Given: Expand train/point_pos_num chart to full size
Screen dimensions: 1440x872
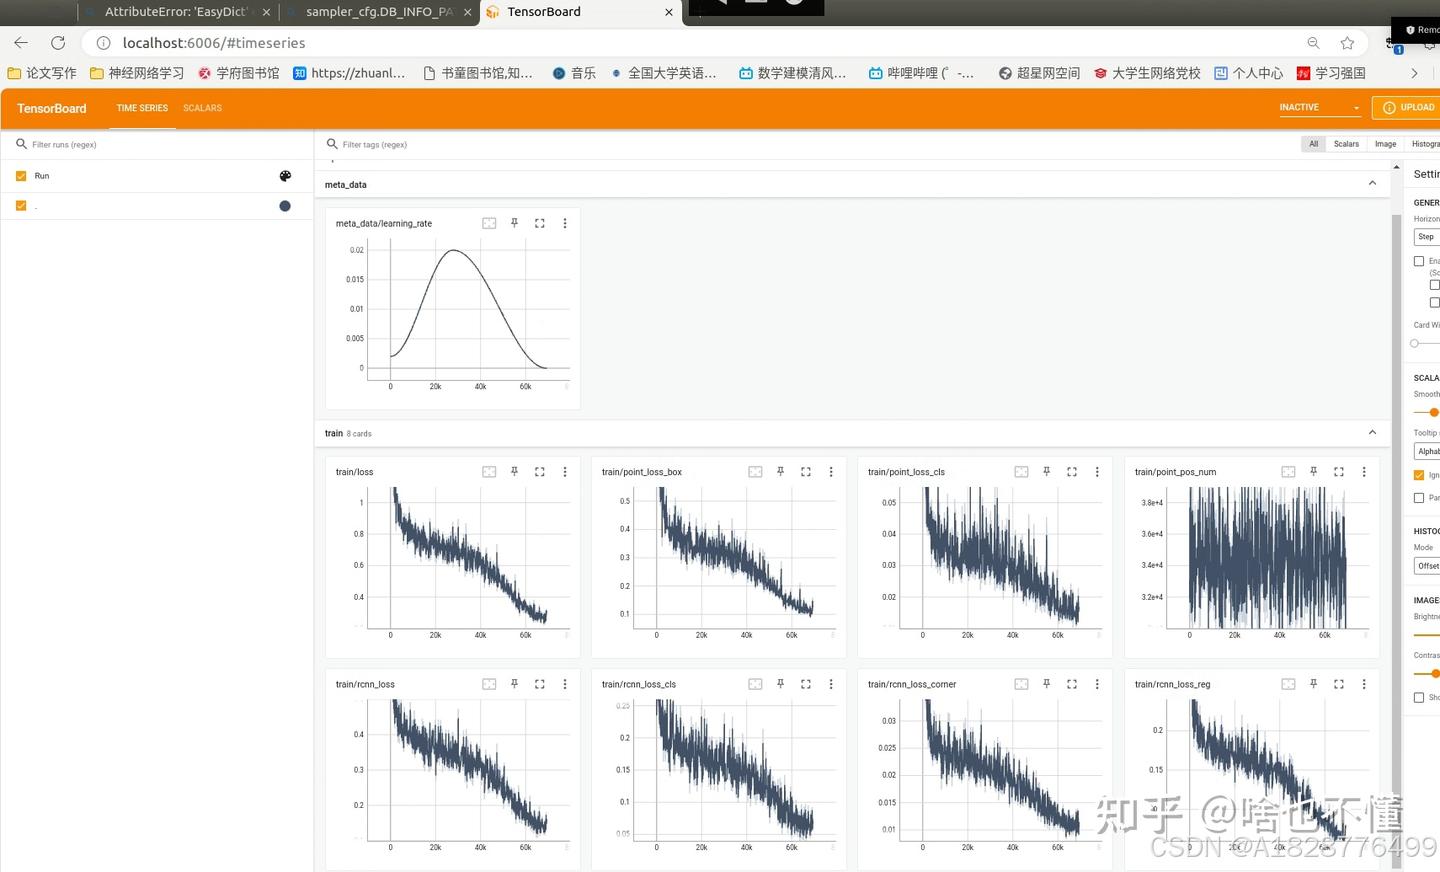Looking at the screenshot, I should 1339,472.
